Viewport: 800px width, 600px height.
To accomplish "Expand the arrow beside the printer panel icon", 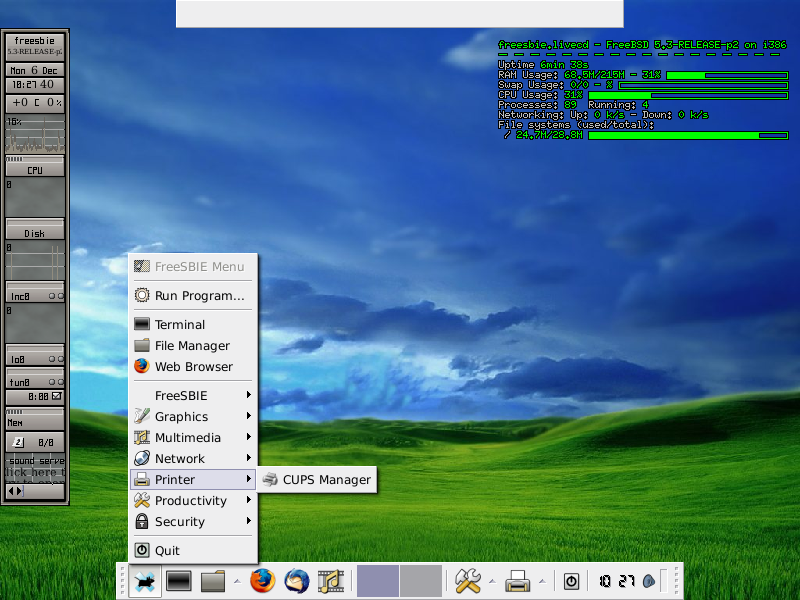I will [x=542, y=581].
